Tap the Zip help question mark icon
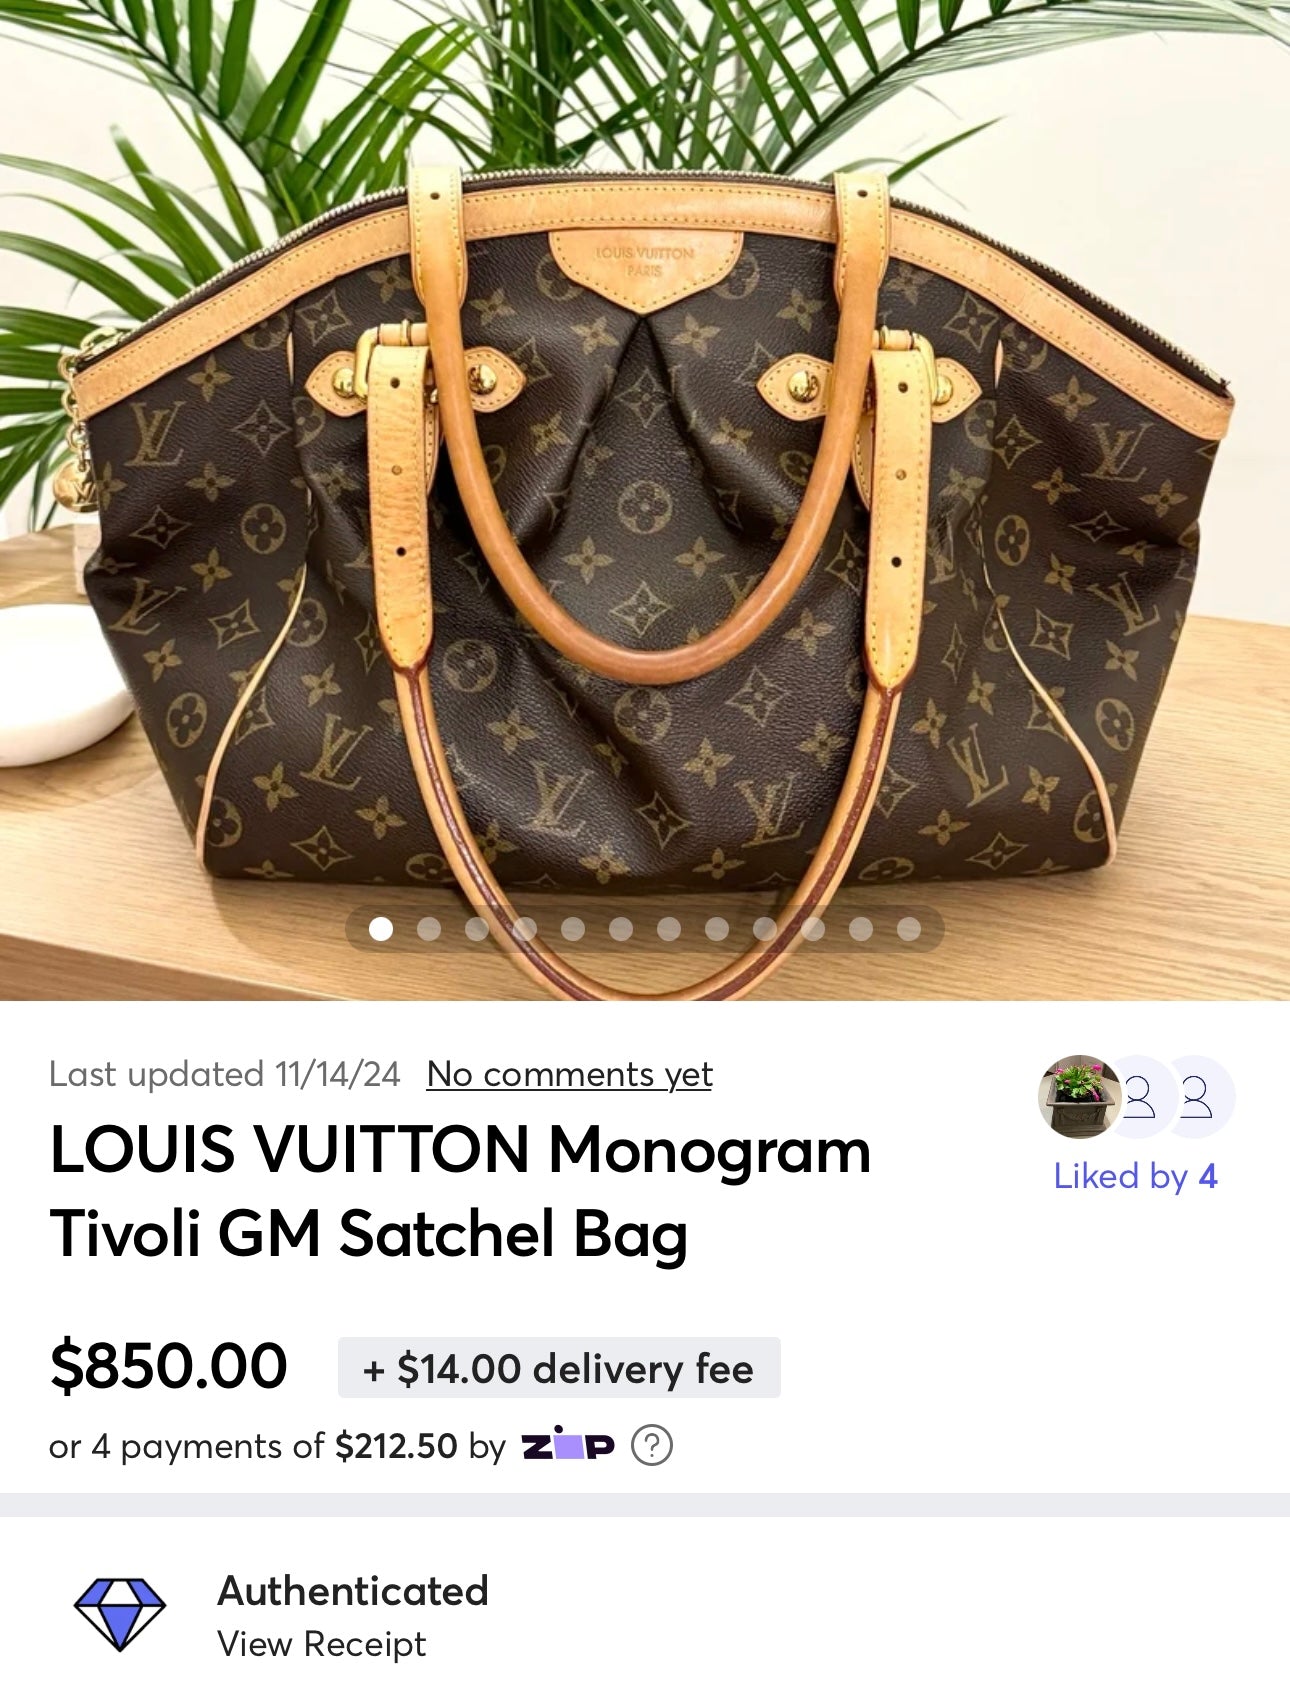 click(652, 1446)
